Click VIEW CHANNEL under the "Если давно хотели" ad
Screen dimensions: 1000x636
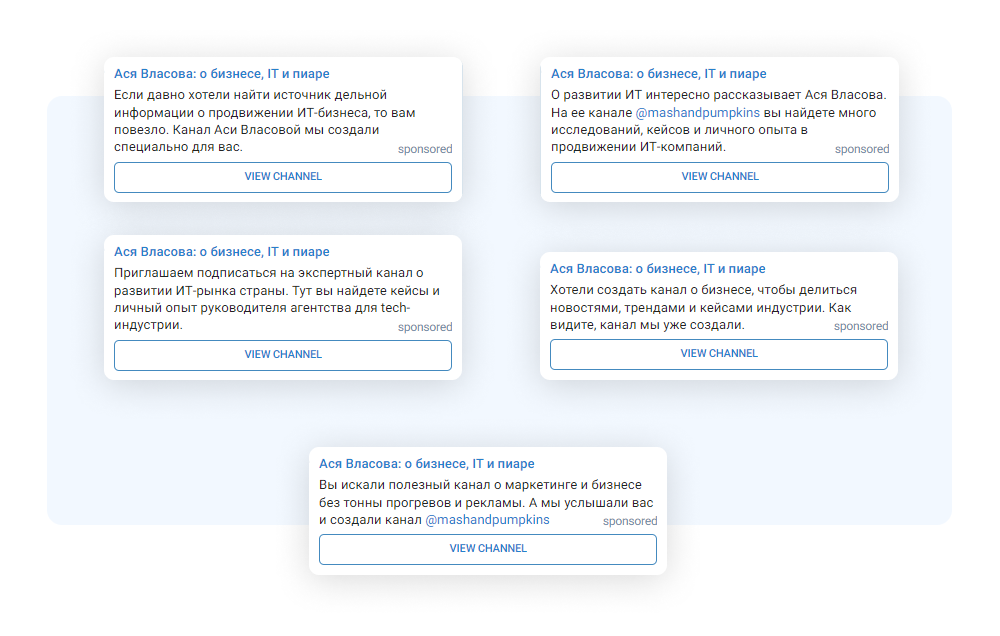283,177
